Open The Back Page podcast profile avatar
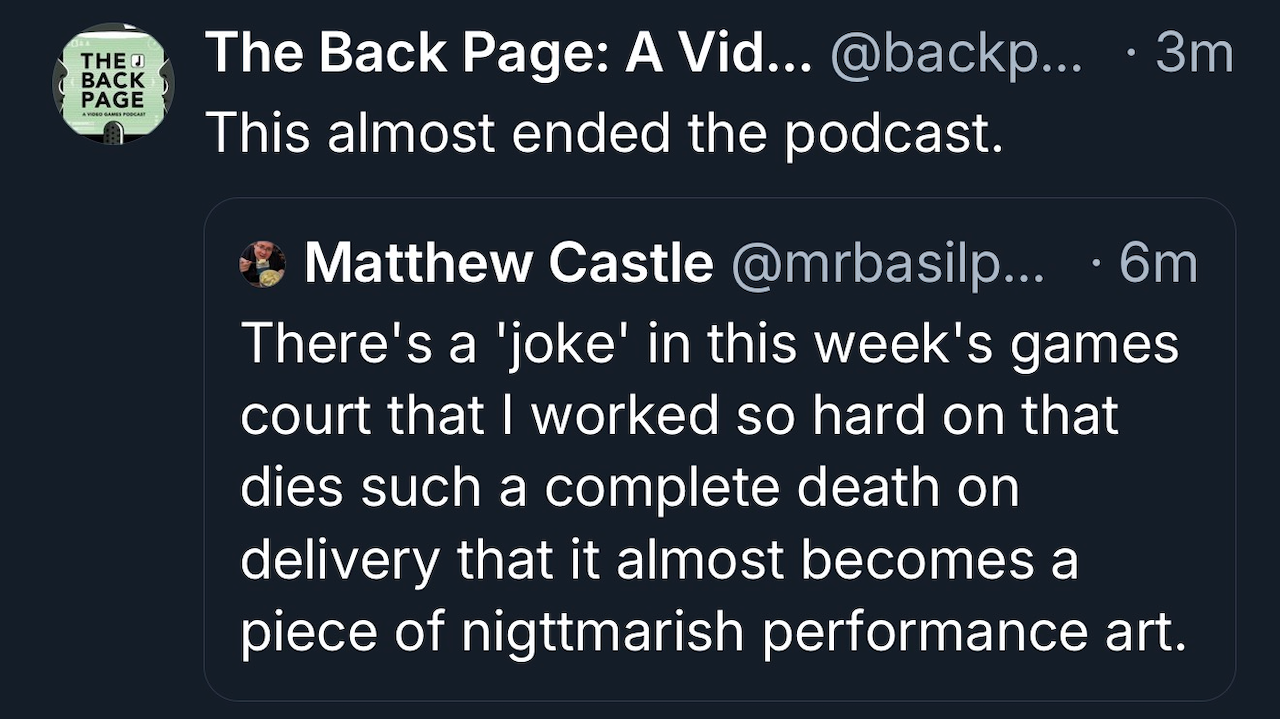The image size is (1280, 719). [x=113, y=85]
